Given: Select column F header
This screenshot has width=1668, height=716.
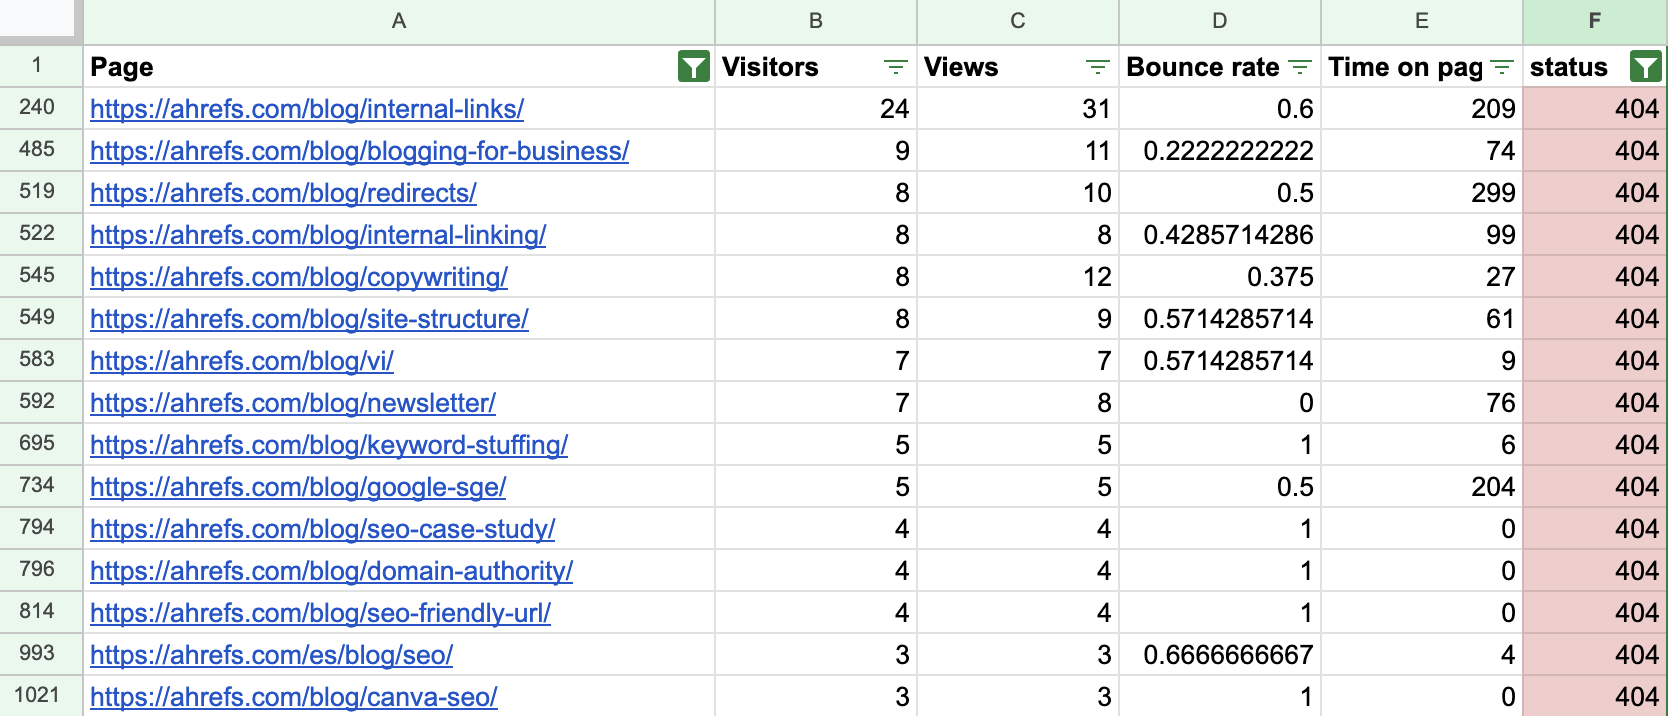Looking at the screenshot, I should click(x=1594, y=18).
